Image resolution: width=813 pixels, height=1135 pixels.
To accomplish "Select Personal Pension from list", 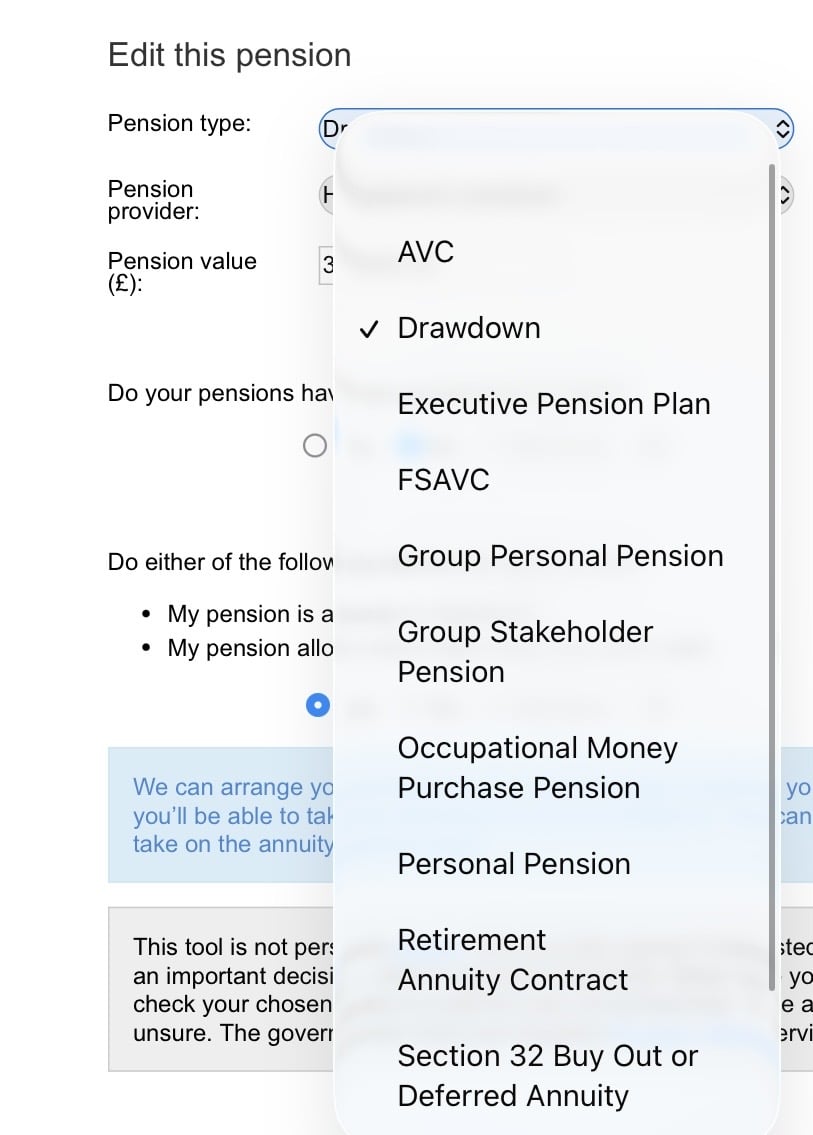I will (514, 864).
